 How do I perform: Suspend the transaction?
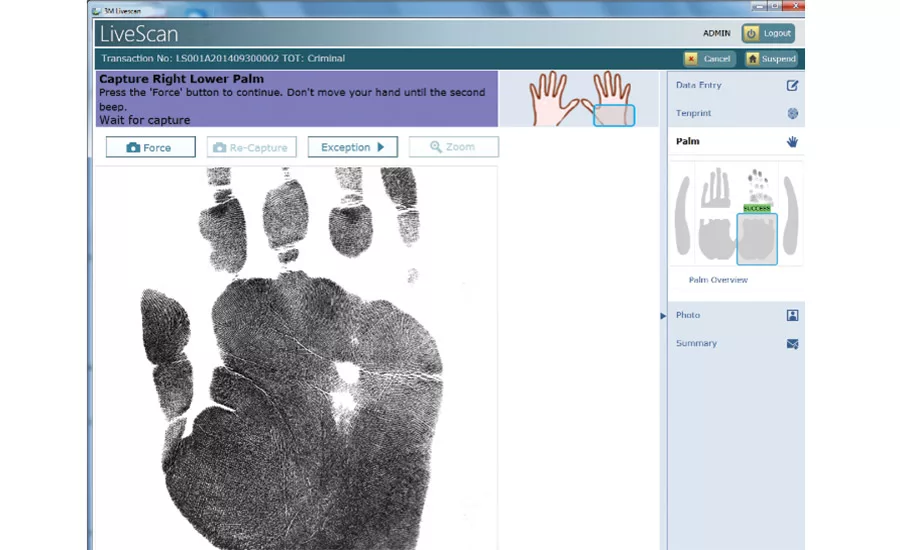tap(771, 59)
